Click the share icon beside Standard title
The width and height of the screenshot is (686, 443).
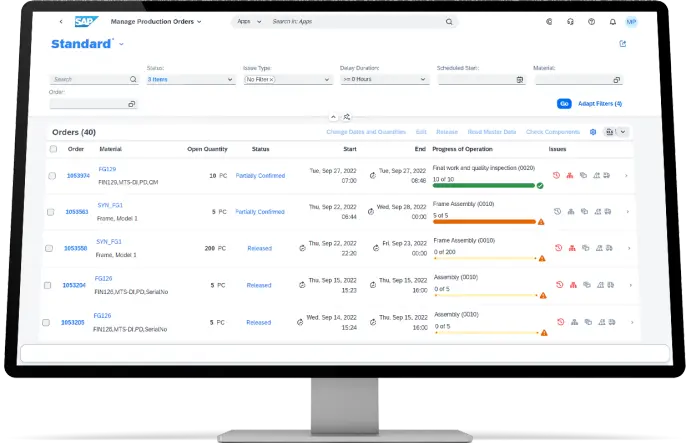(x=624, y=43)
